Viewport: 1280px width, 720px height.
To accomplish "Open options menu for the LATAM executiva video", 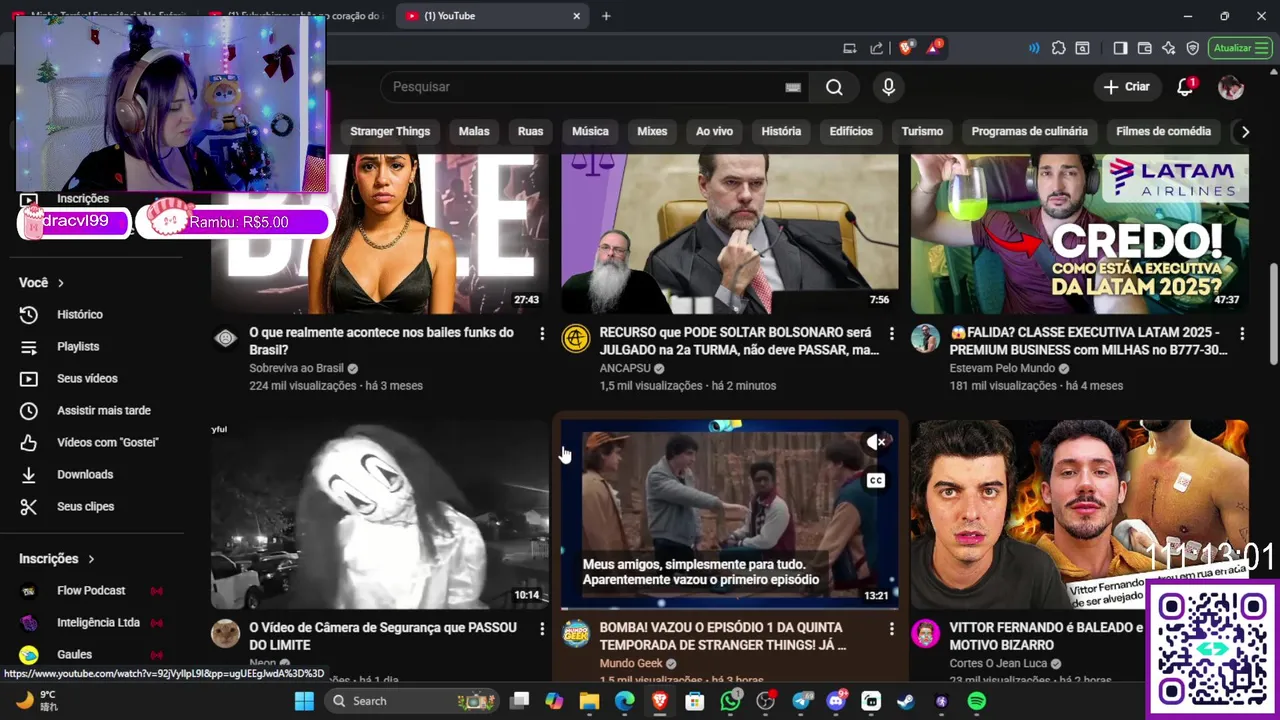I will tap(1242, 334).
